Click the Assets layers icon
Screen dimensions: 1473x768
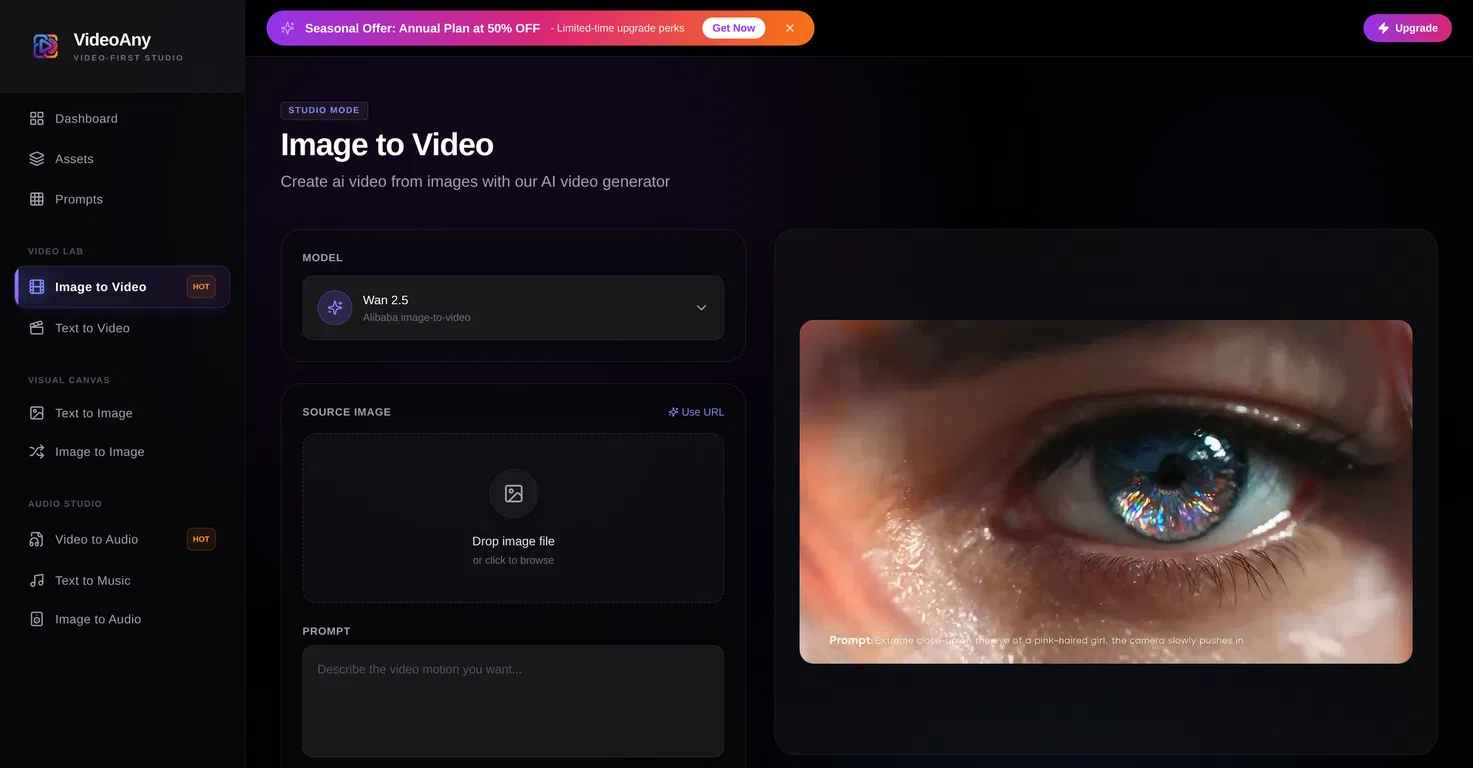pyautogui.click(x=37, y=159)
